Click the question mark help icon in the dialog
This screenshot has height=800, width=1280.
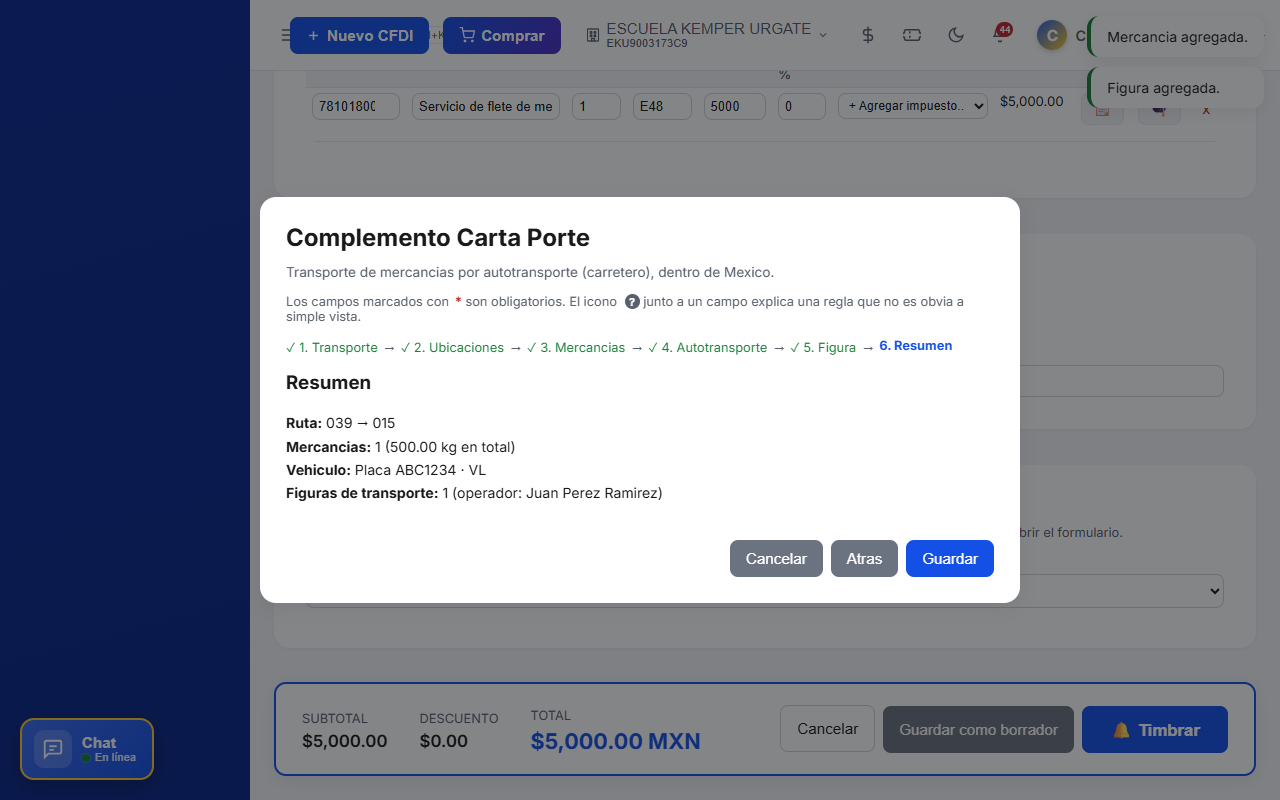[632, 301]
